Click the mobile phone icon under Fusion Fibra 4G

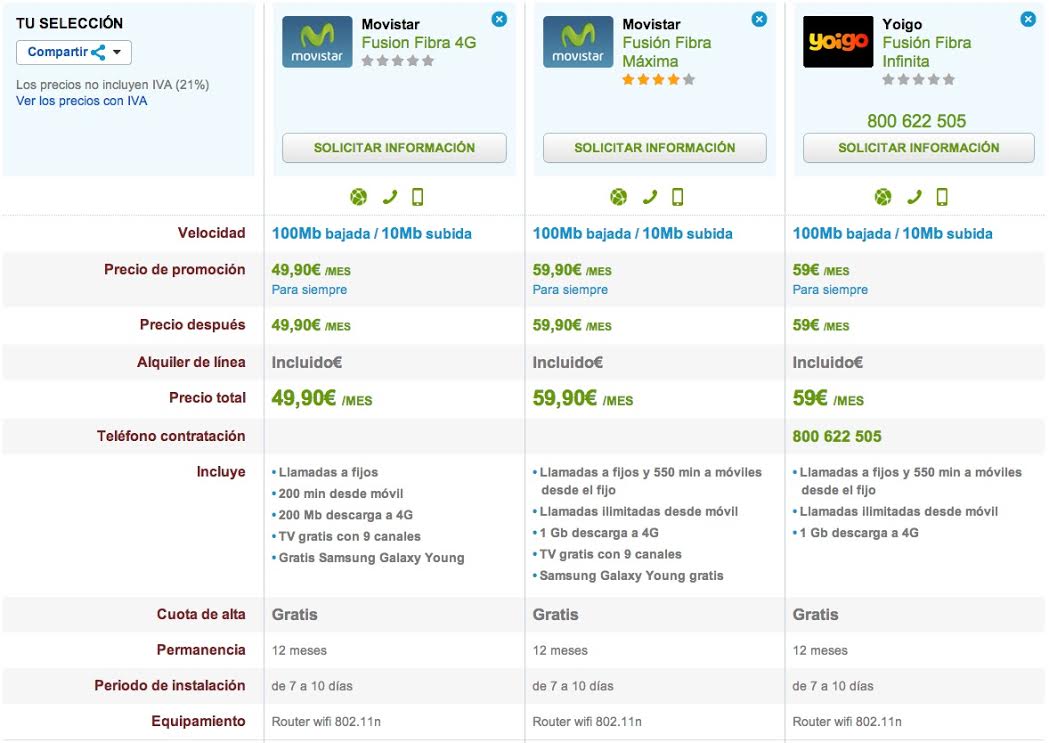(x=417, y=197)
